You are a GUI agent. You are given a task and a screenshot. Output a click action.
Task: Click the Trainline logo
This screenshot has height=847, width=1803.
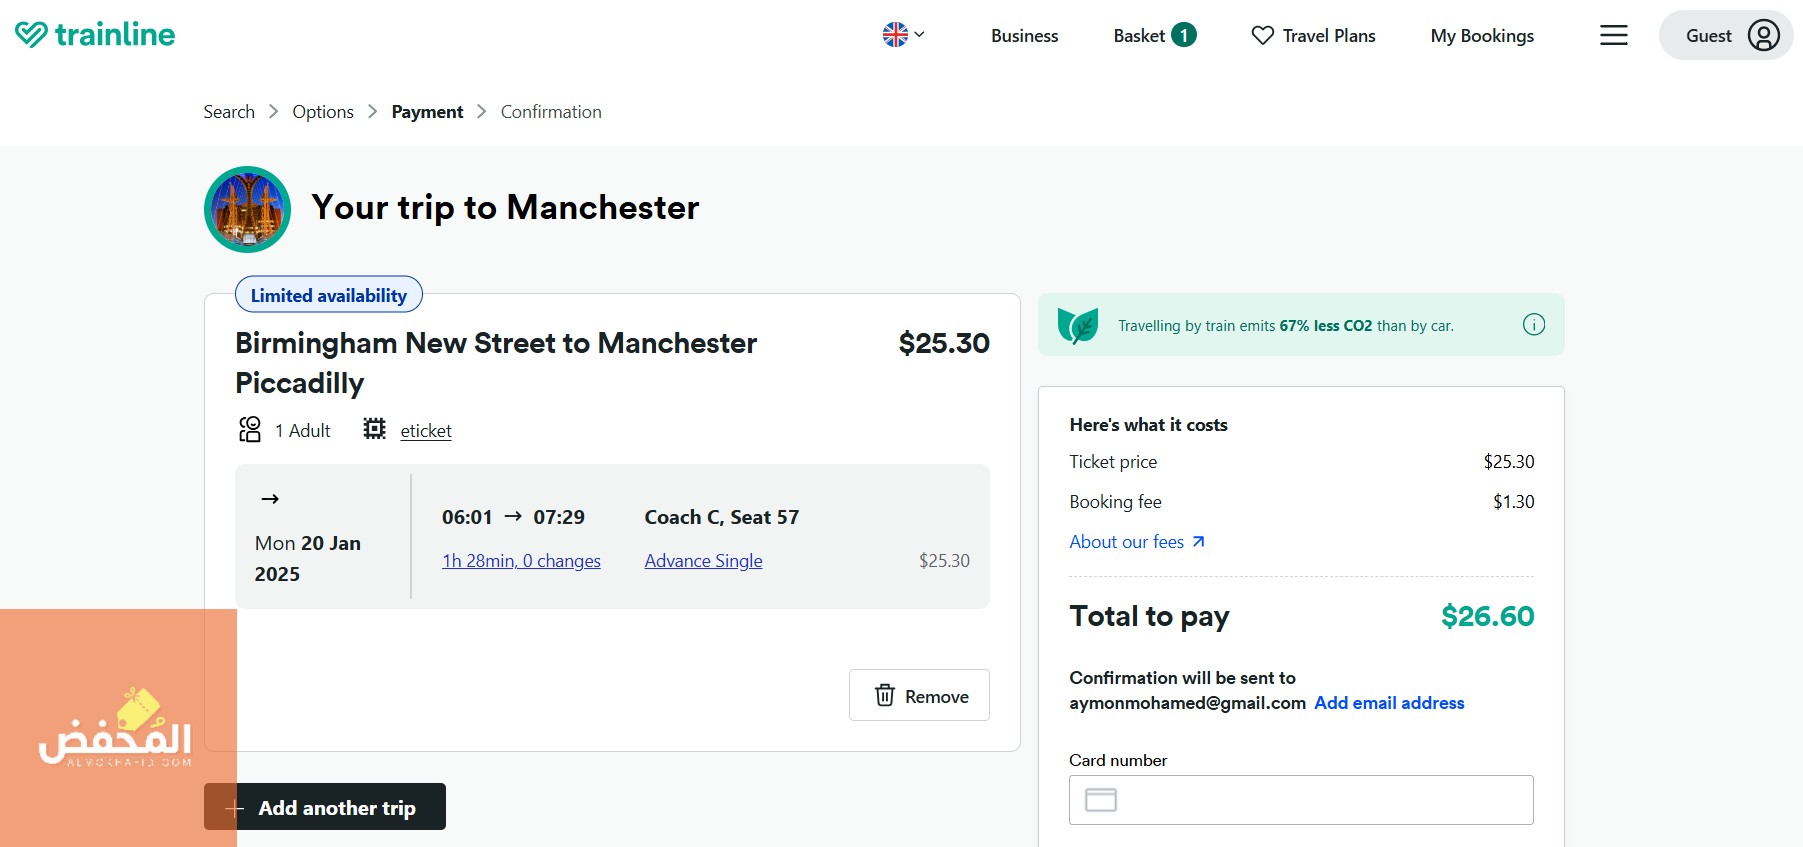95,35
